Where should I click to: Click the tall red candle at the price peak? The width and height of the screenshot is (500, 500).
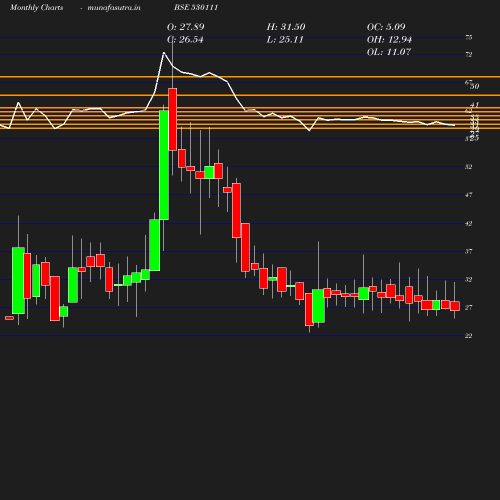(173, 119)
